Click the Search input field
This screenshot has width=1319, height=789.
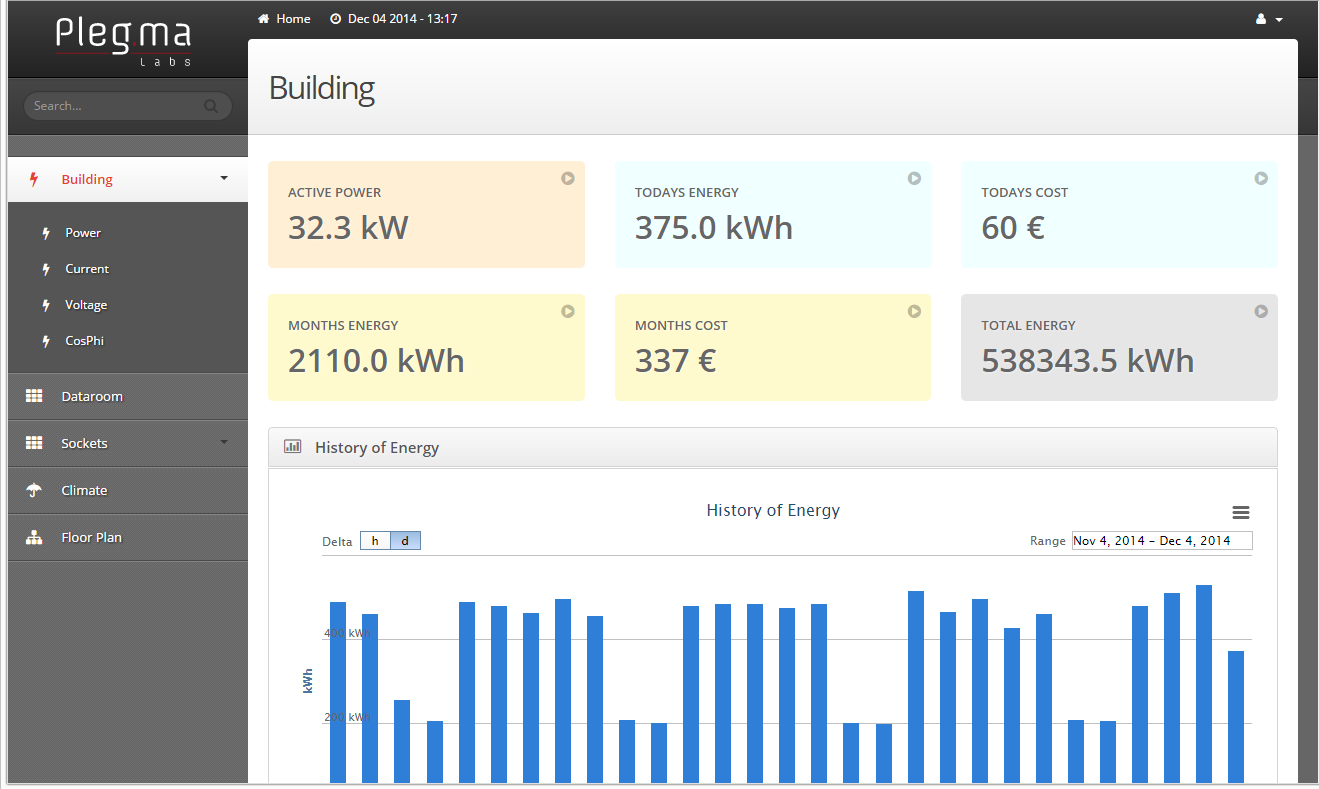(128, 106)
